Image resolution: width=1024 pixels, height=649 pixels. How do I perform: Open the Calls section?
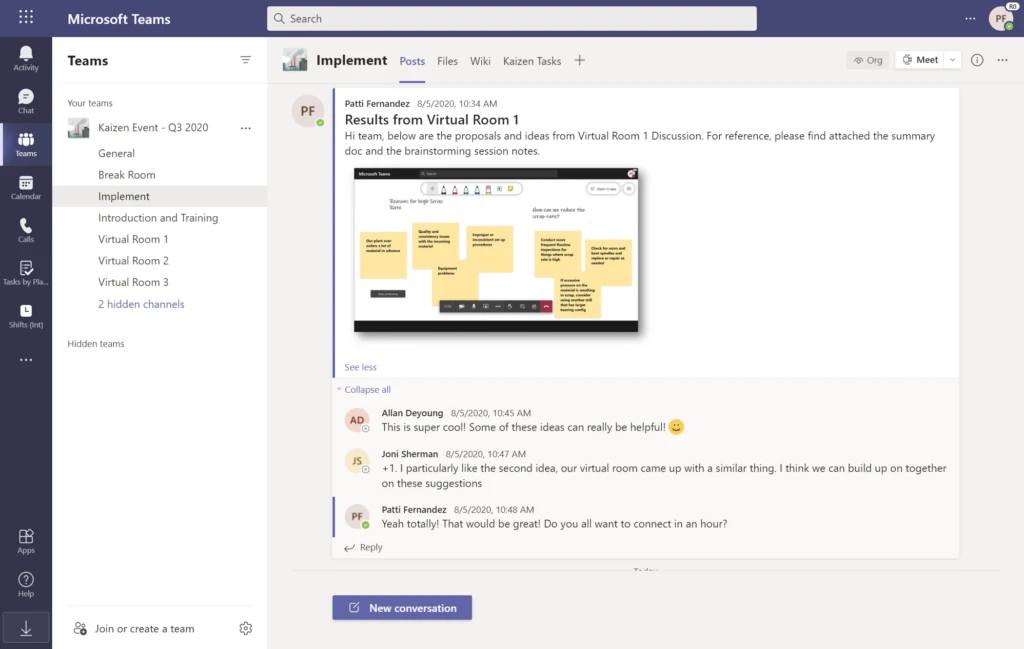[25, 230]
